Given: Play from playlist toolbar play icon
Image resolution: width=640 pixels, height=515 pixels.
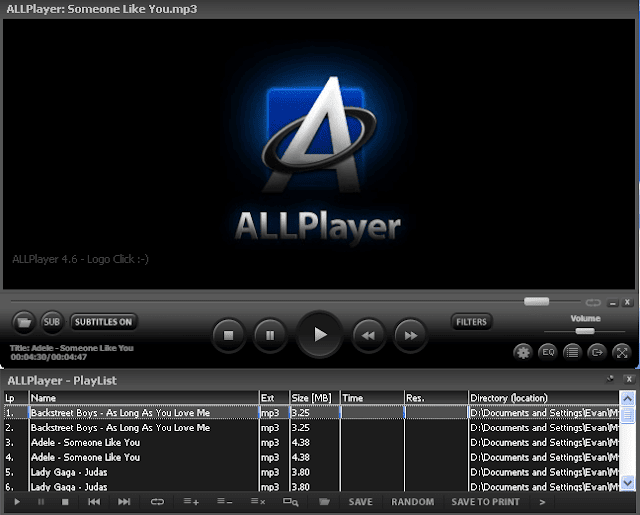Looking at the screenshot, I should [x=17, y=502].
